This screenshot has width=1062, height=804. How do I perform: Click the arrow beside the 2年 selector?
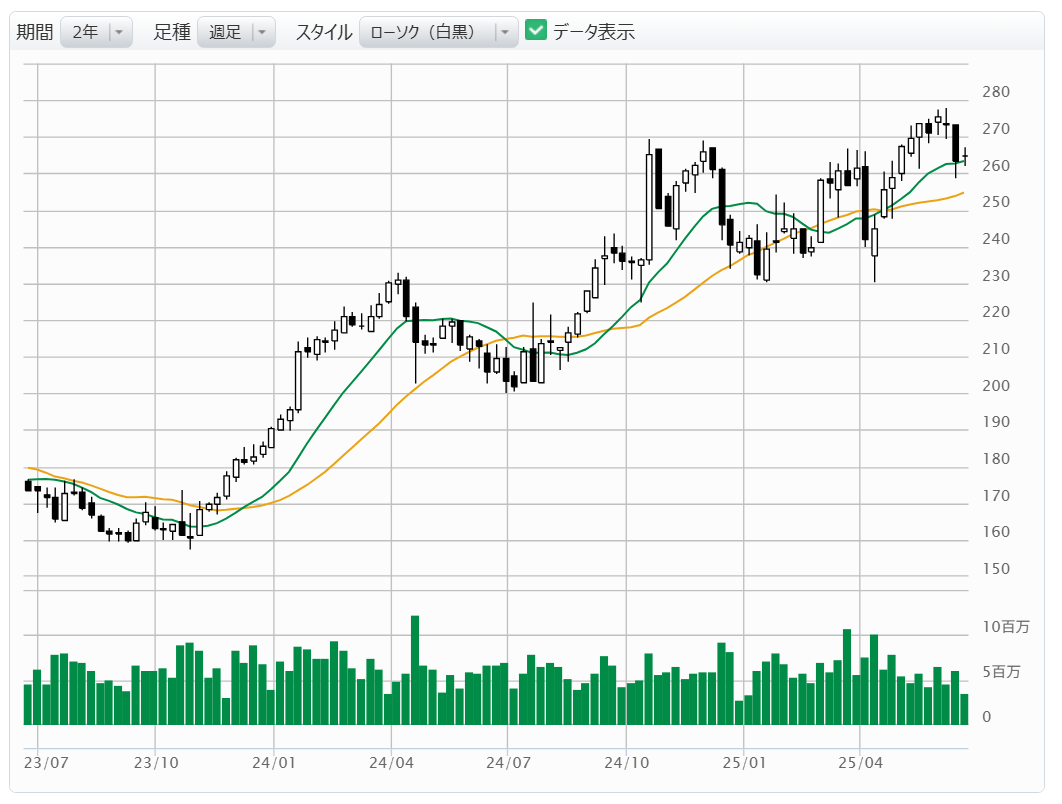click(x=119, y=32)
